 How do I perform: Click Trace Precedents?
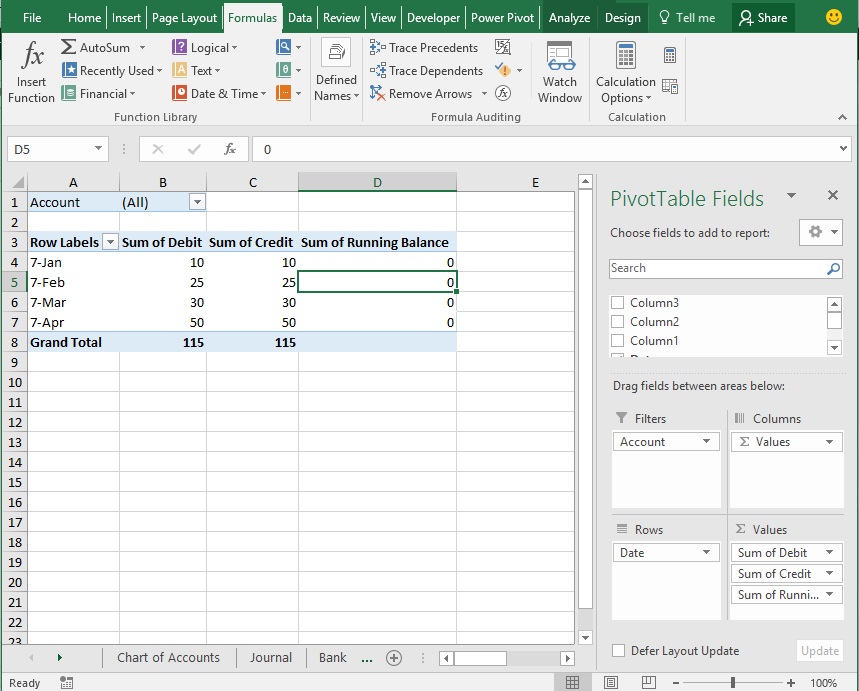click(x=423, y=48)
